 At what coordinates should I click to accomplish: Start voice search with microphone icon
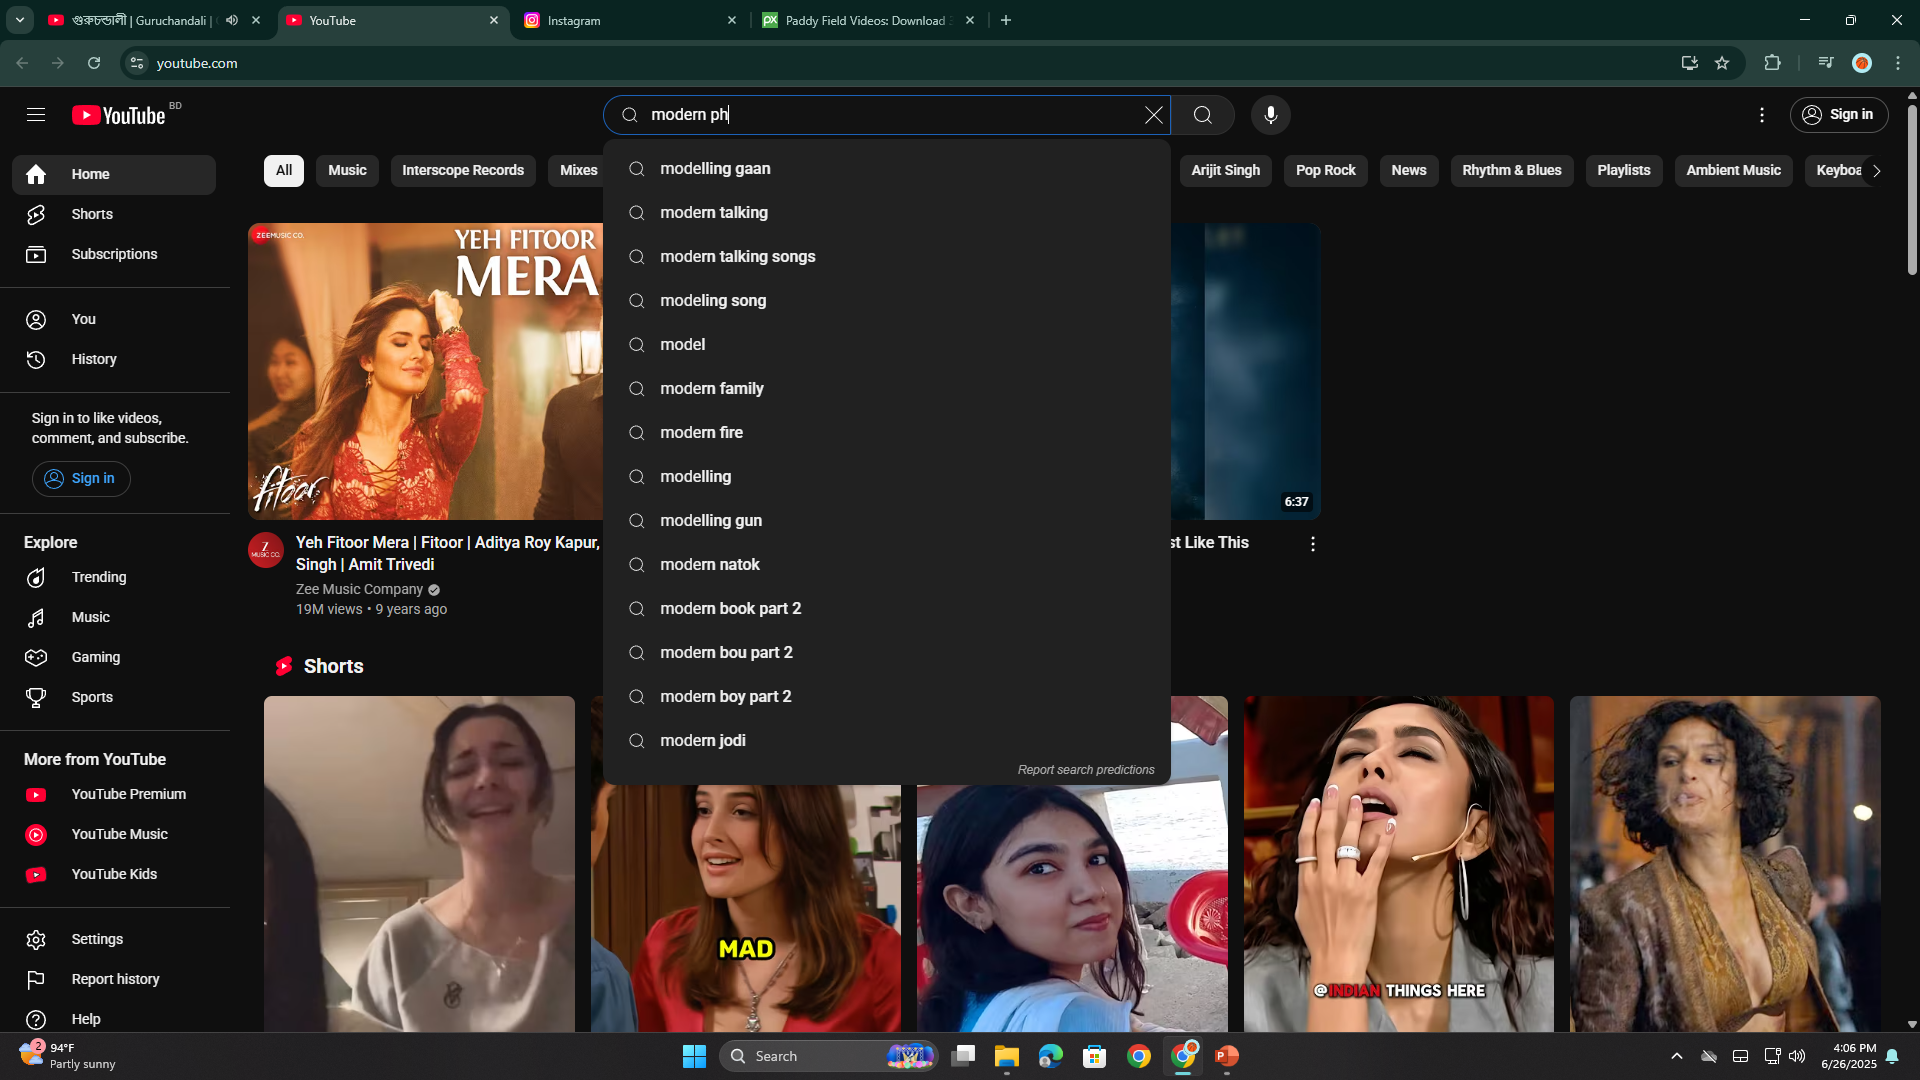1271,115
